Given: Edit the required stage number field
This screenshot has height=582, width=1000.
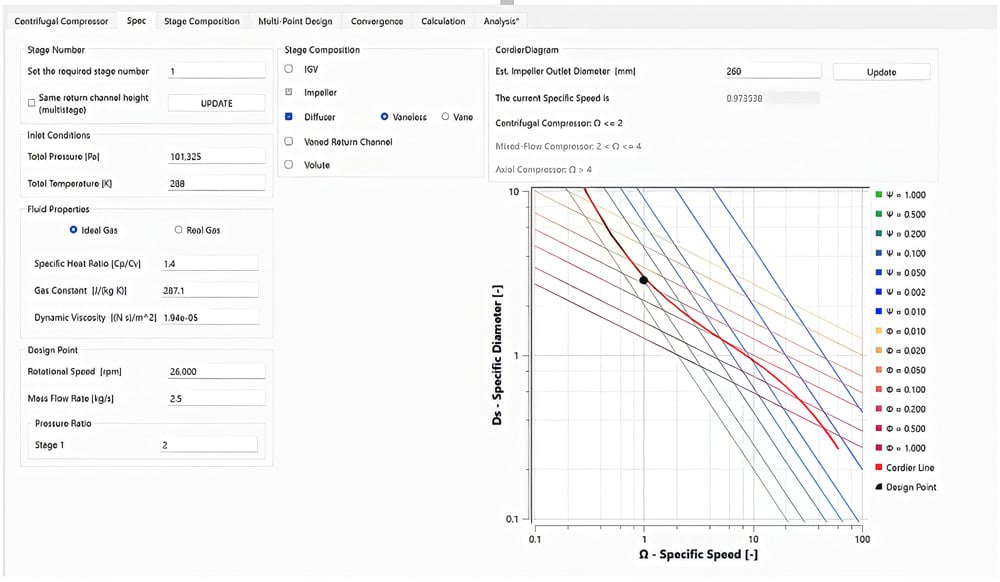Looking at the screenshot, I should tap(216, 71).
